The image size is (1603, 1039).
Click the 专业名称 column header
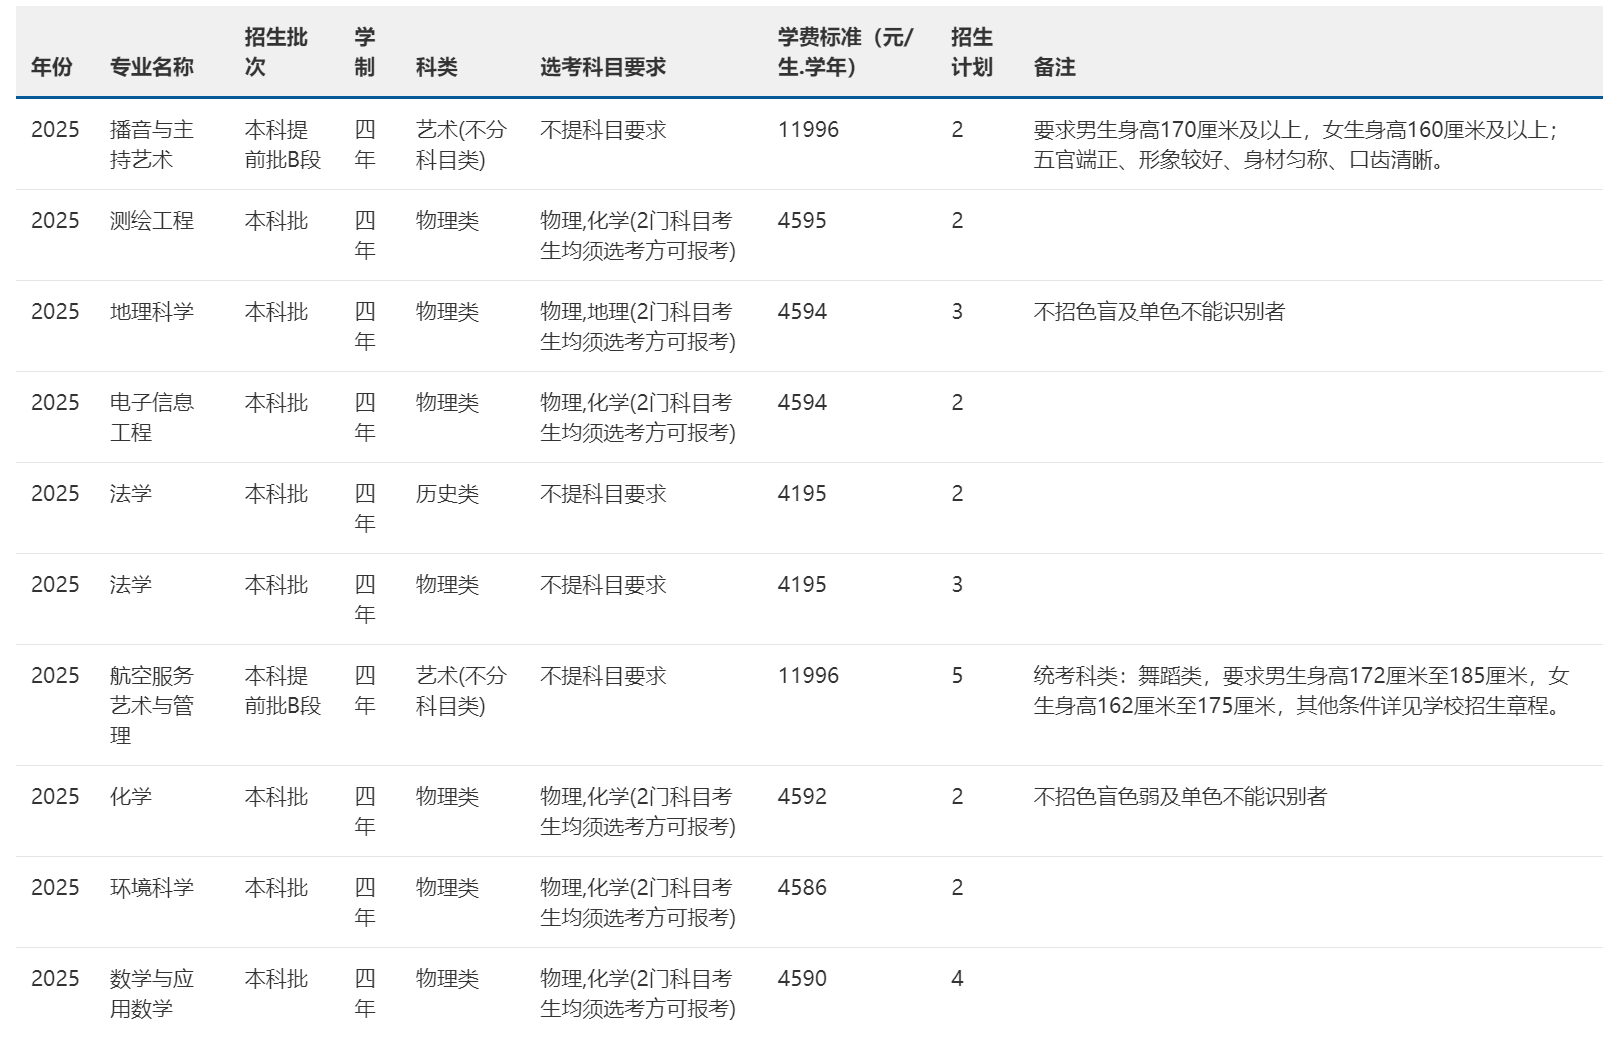pyautogui.click(x=151, y=67)
